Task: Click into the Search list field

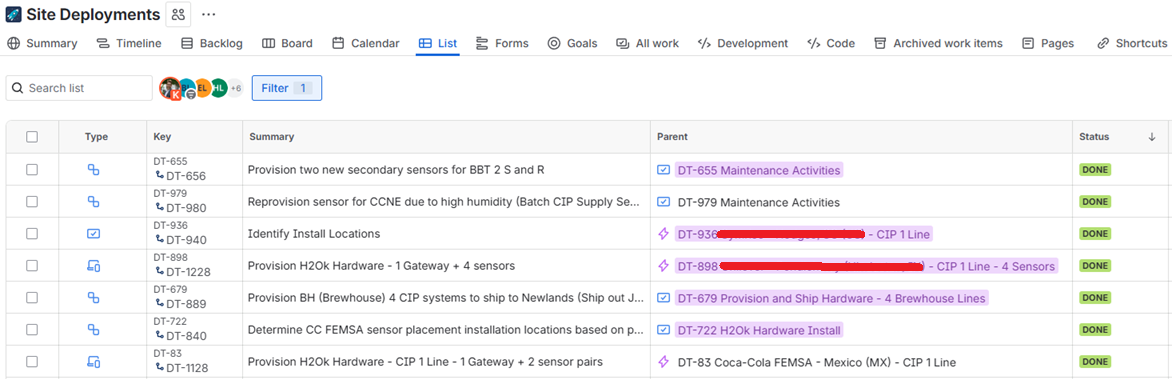Action: (79, 88)
